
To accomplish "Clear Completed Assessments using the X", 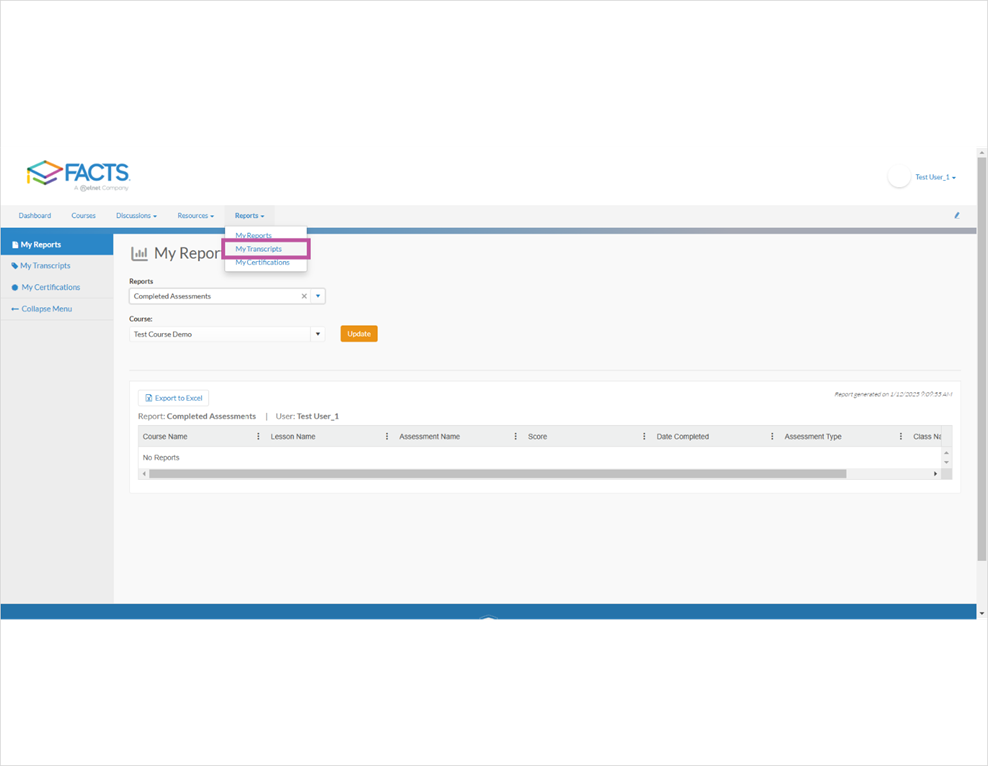I will pyautogui.click(x=304, y=296).
